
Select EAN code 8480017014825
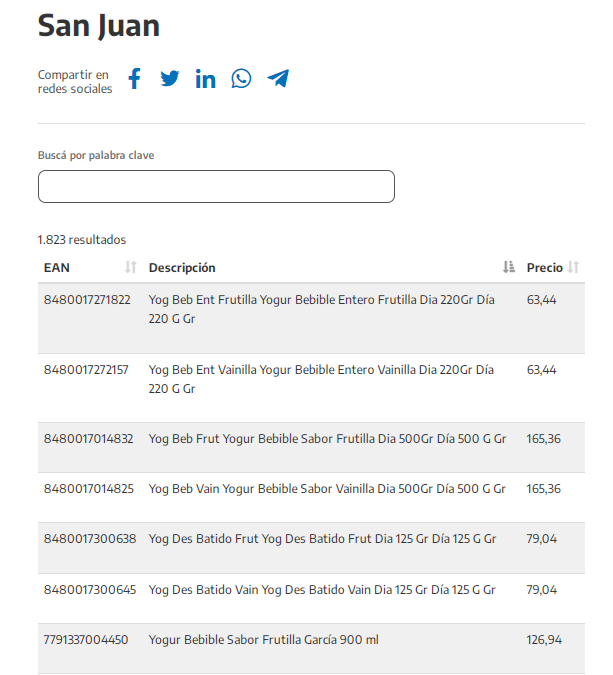[x=88, y=489]
